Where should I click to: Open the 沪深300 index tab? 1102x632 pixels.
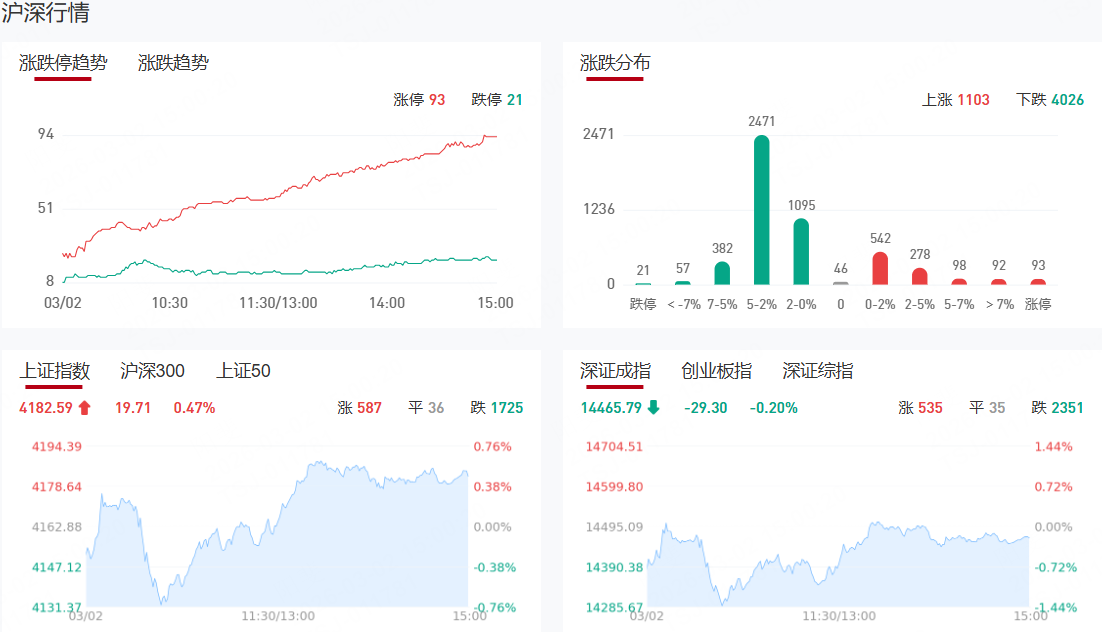[152, 371]
